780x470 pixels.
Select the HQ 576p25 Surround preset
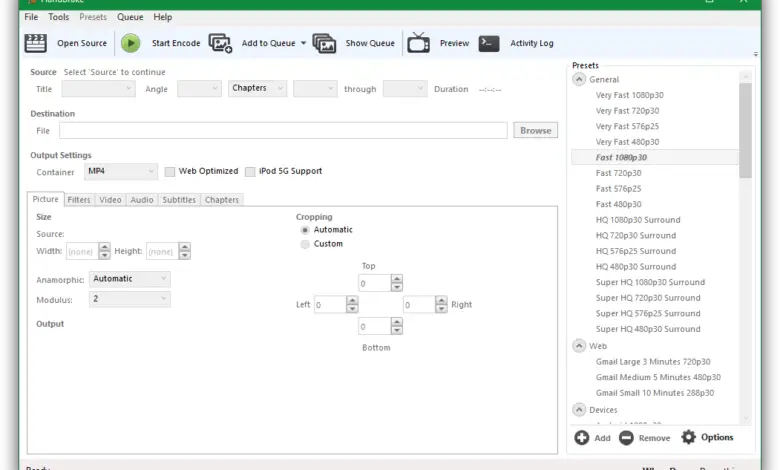click(636, 251)
